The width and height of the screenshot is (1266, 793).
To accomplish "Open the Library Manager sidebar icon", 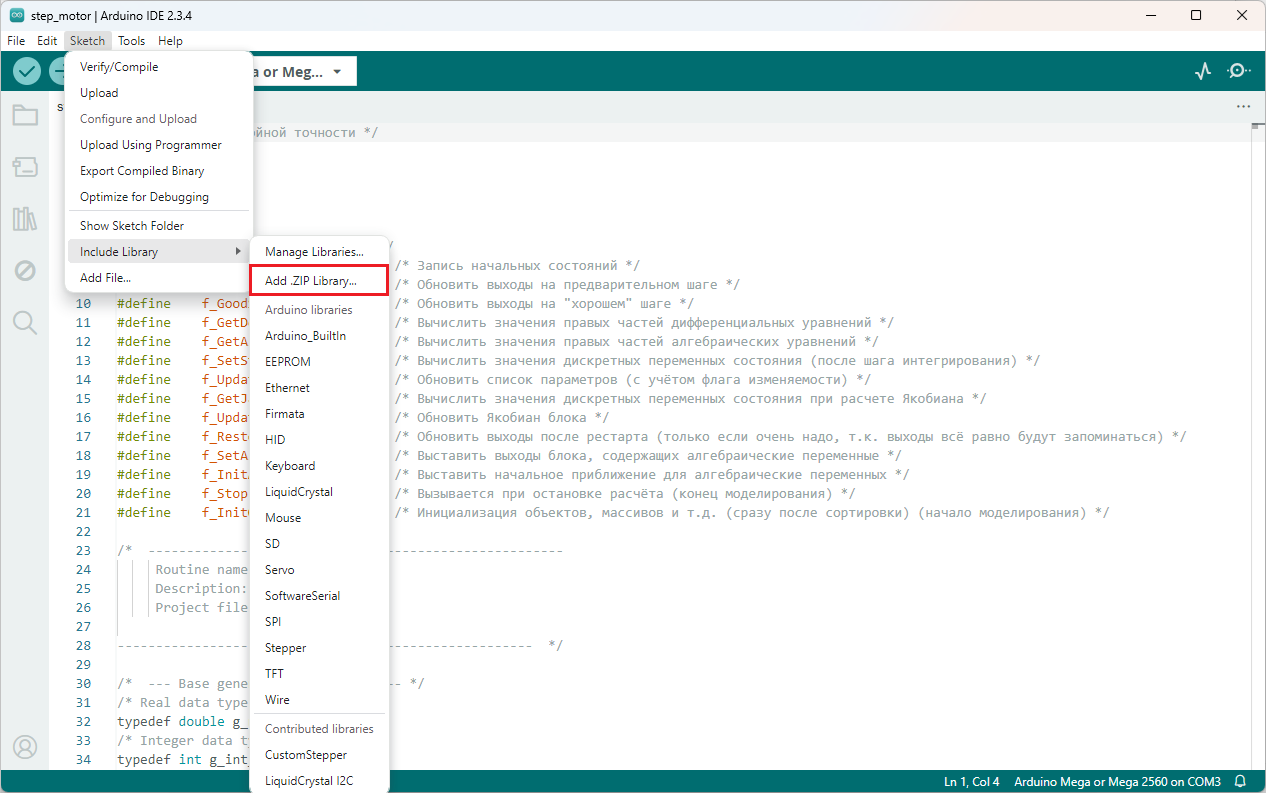I will tap(25, 219).
